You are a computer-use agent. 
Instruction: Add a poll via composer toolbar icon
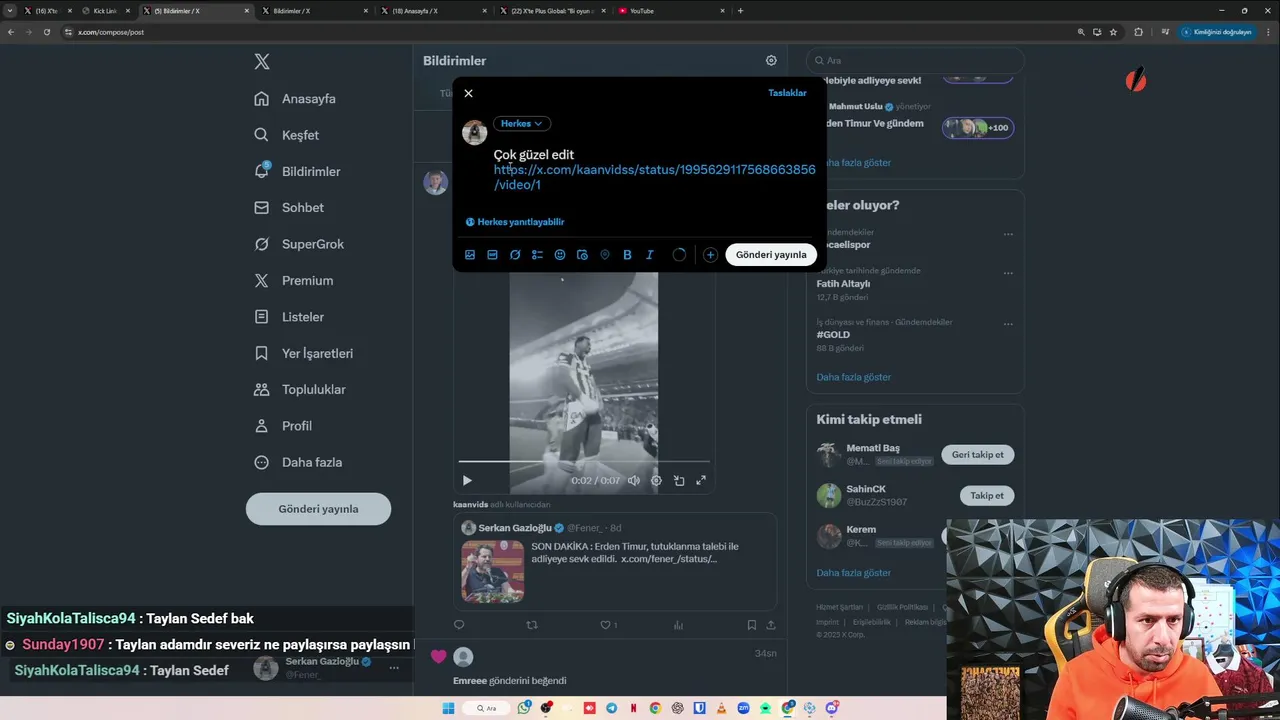pyautogui.click(x=537, y=255)
